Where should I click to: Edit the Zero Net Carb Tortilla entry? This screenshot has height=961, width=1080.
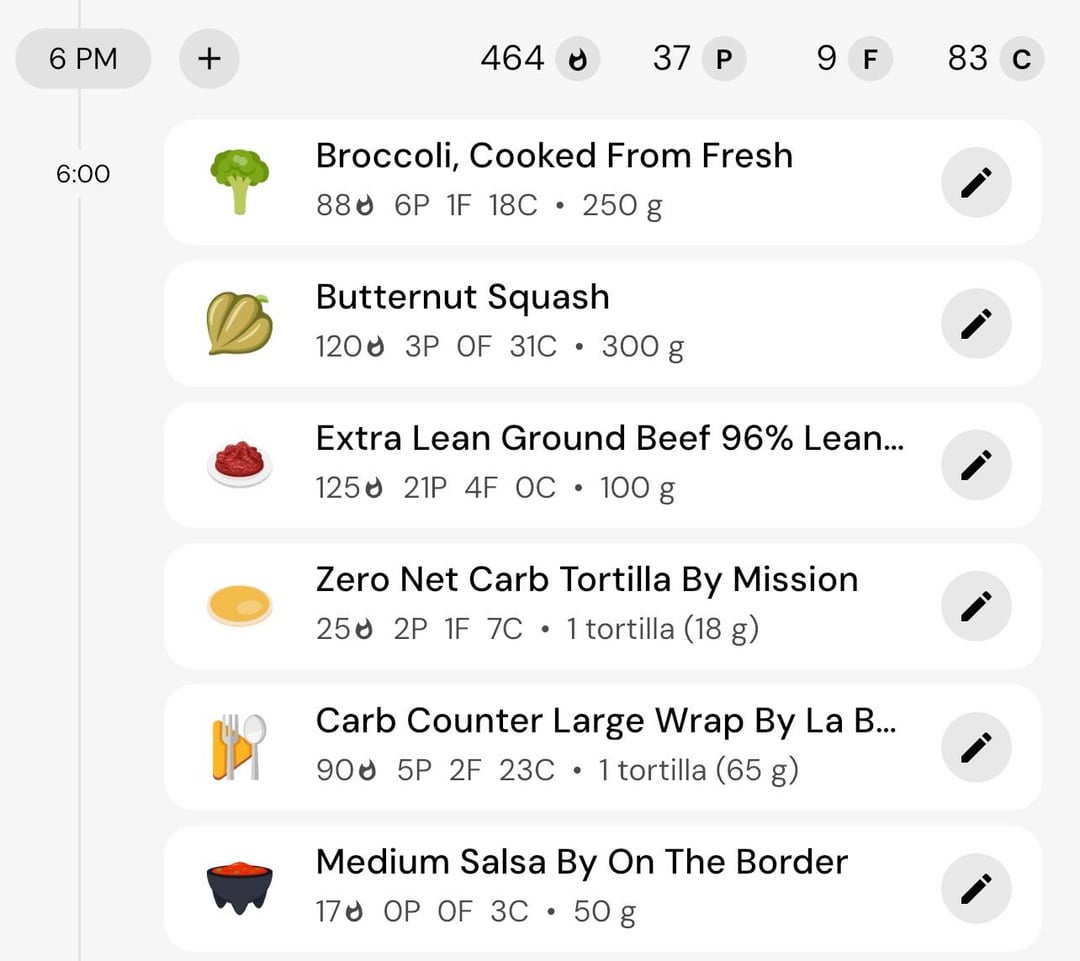pyautogui.click(x=976, y=606)
